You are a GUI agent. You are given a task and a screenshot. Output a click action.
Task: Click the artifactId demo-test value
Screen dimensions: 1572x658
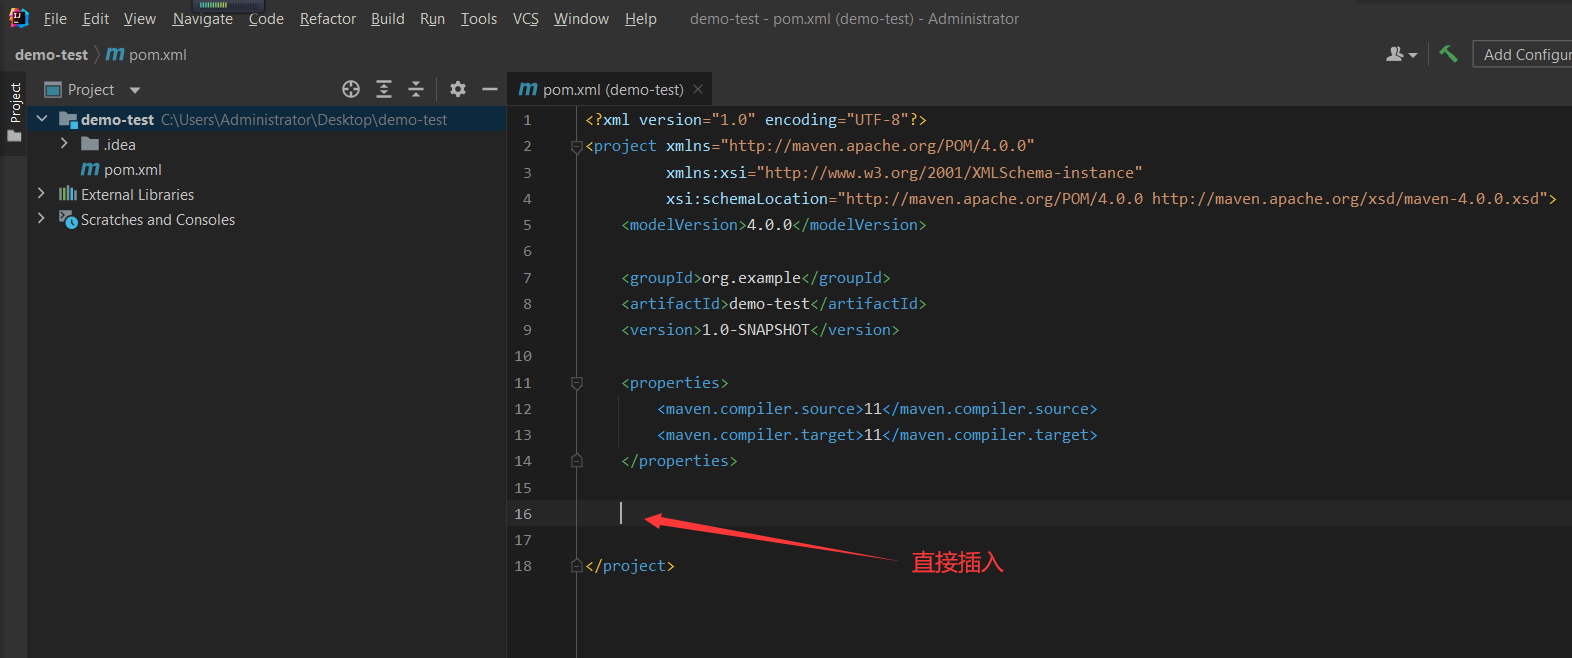pos(769,304)
